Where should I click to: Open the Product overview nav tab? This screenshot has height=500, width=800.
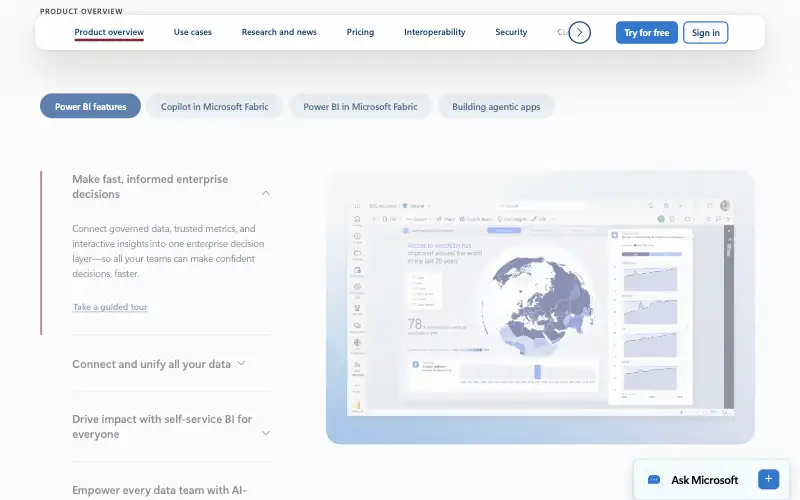pos(109,32)
